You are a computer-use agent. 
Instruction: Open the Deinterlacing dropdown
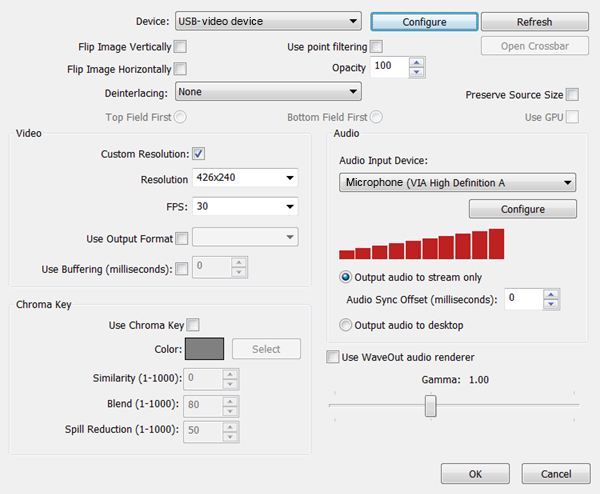(268, 91)
